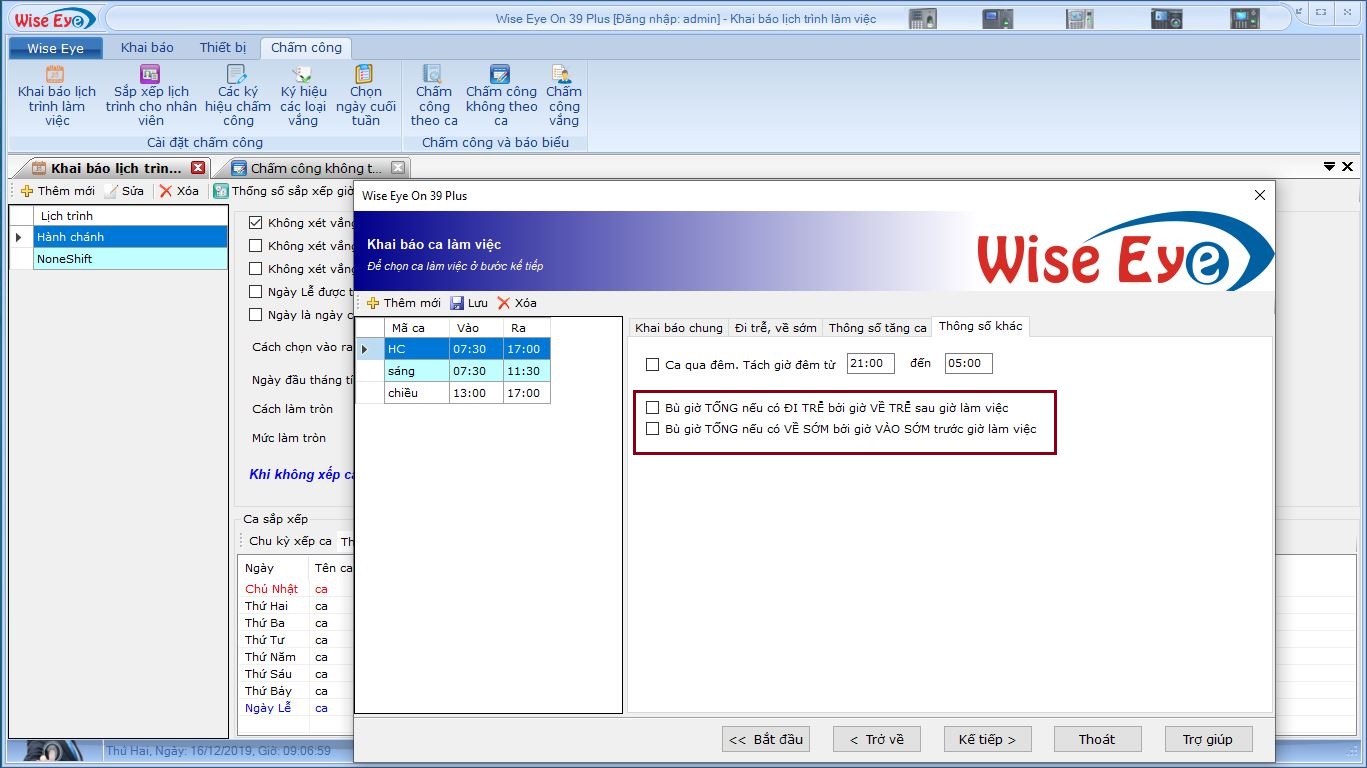
Task: Click Chấm công vắng icon
Action: point(563,75)
